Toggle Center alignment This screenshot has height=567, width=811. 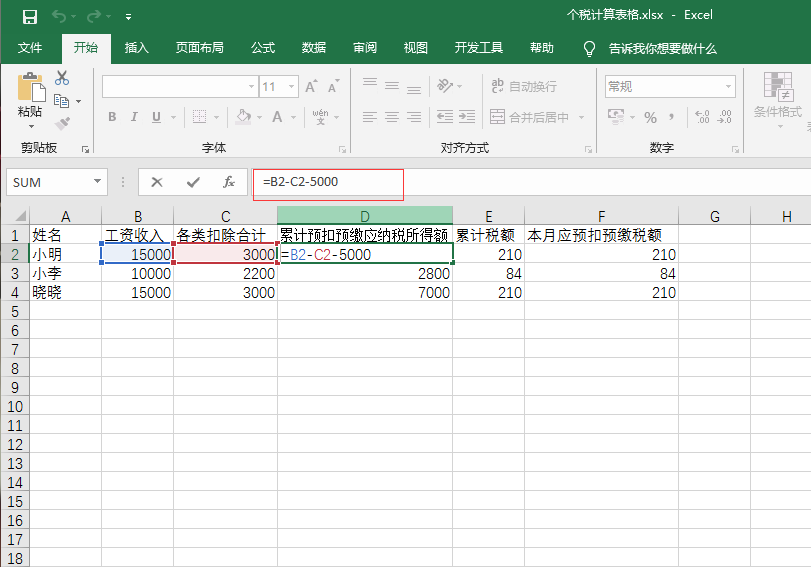tap(392, 117)
